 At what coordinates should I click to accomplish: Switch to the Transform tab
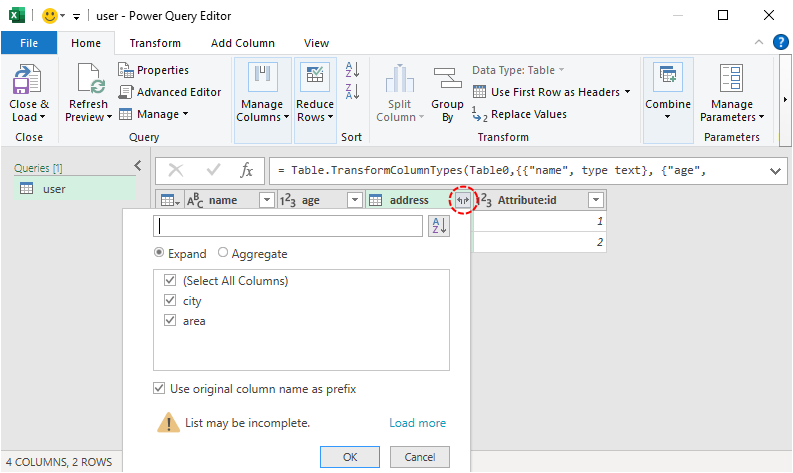(155, 43)
